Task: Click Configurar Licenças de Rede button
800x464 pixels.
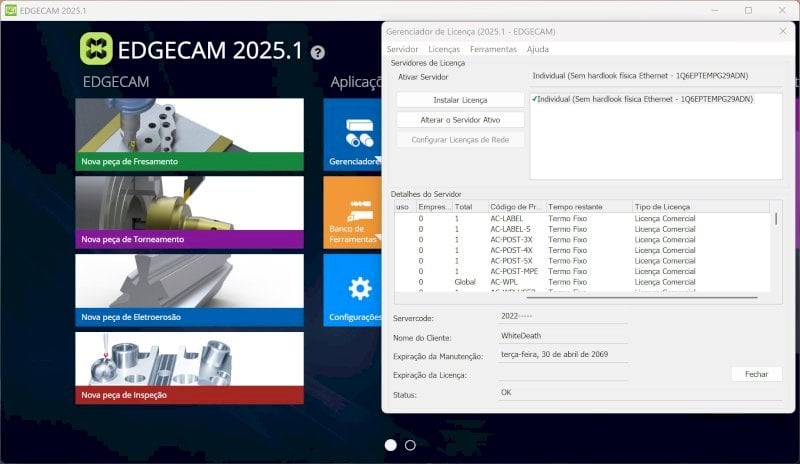Action: [x=460, y=140]
